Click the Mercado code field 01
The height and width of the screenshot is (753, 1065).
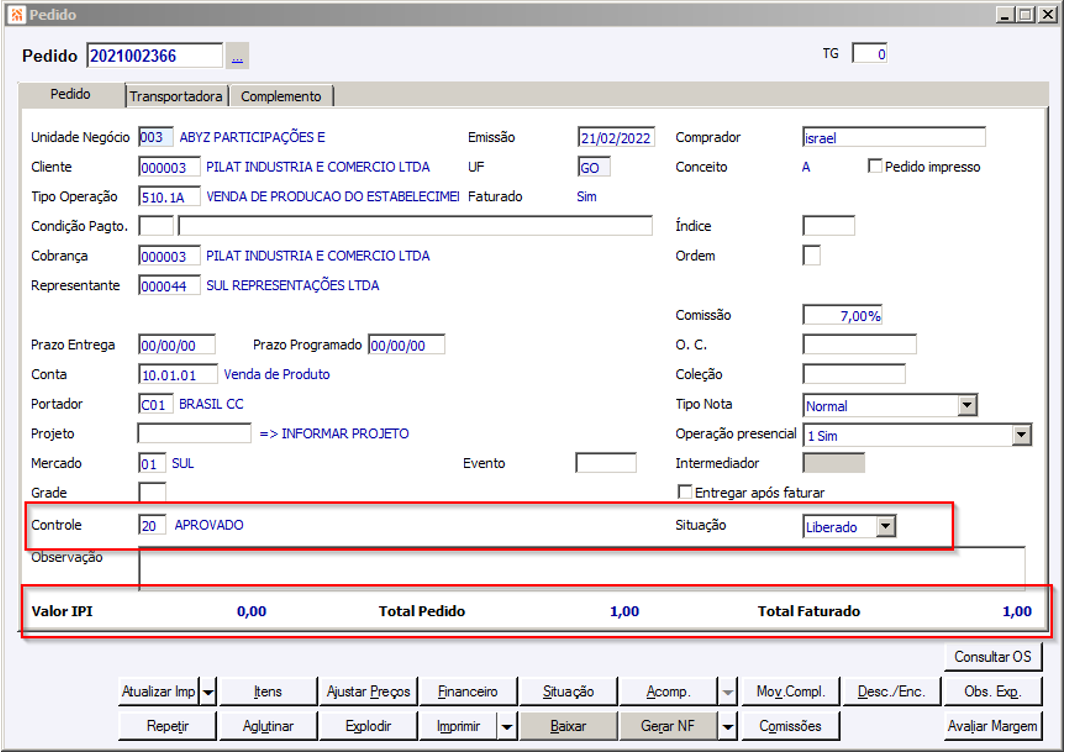[152, 463]
